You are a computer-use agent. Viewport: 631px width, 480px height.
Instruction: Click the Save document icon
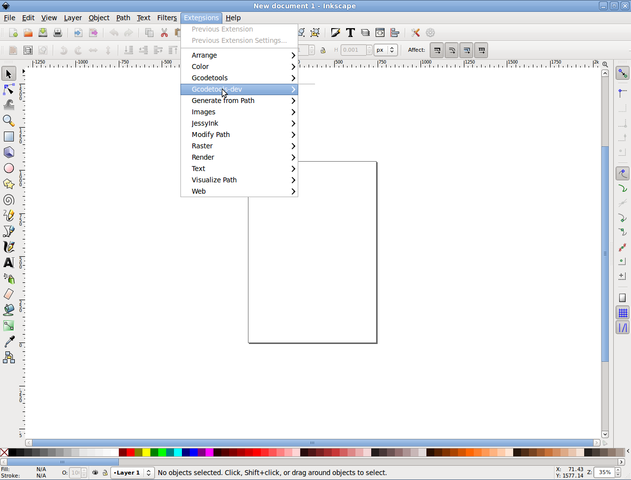(43, 33)
